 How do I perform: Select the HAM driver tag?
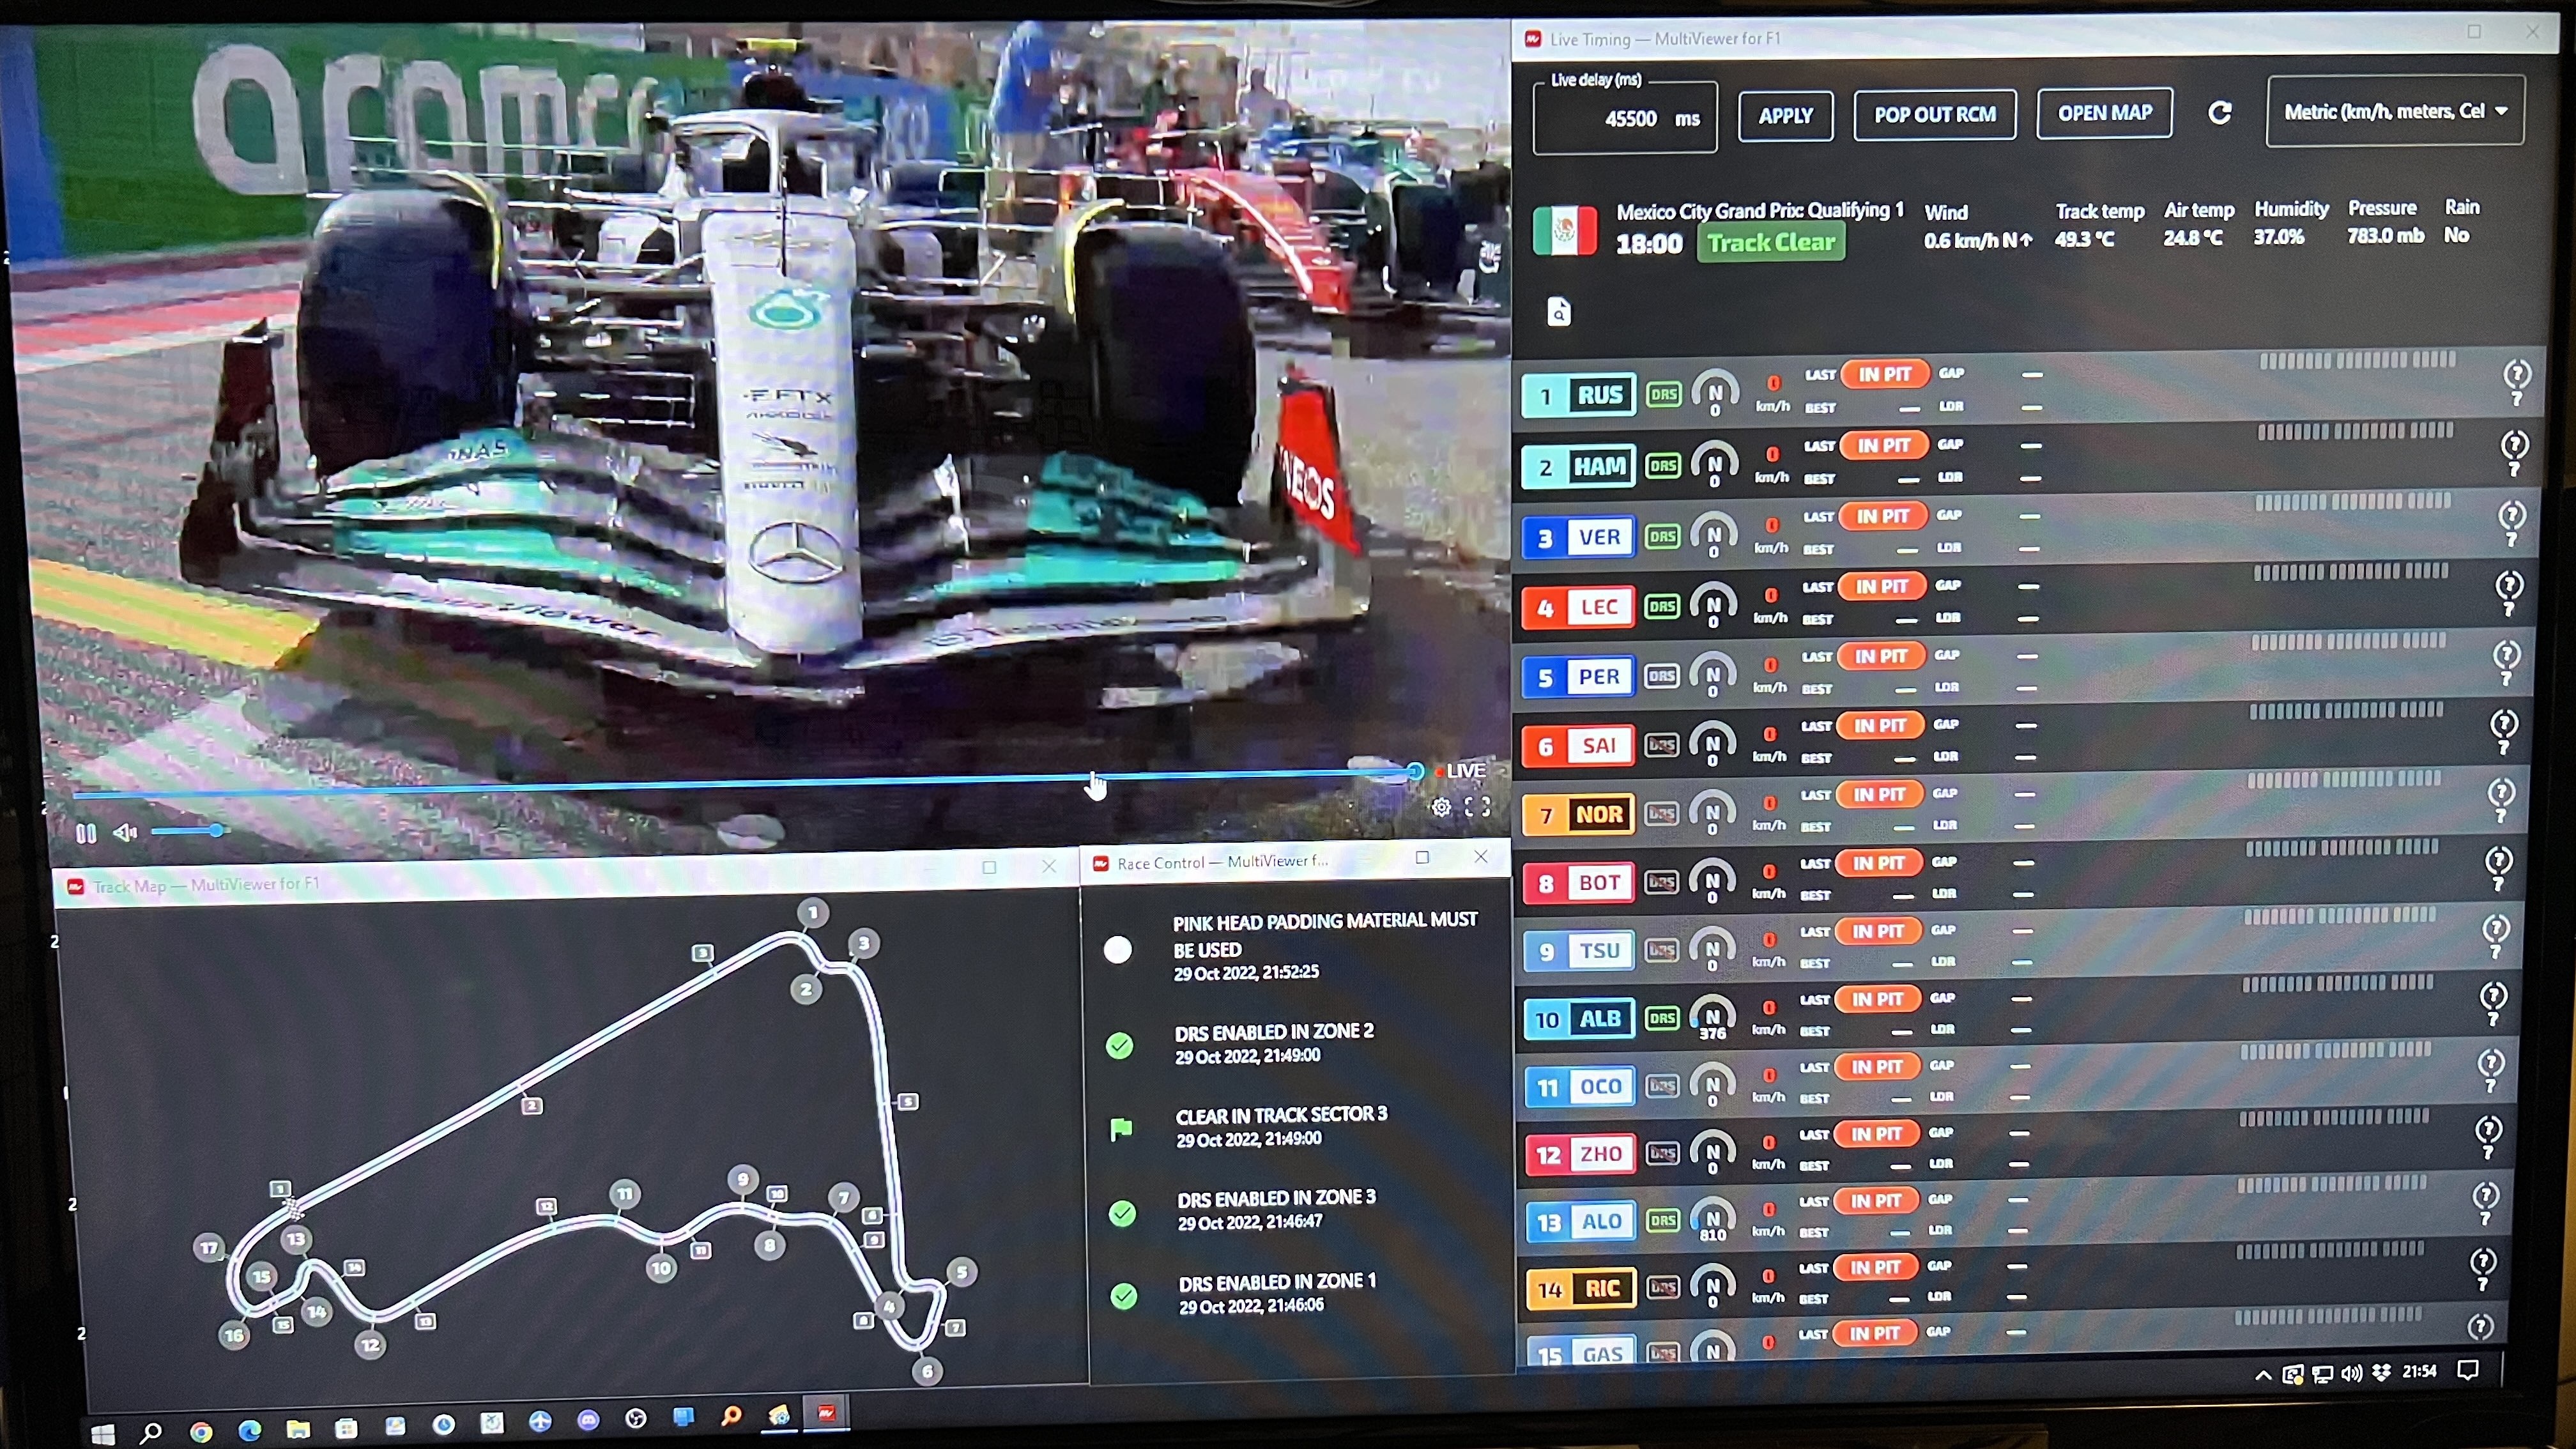click(1578, 467)
